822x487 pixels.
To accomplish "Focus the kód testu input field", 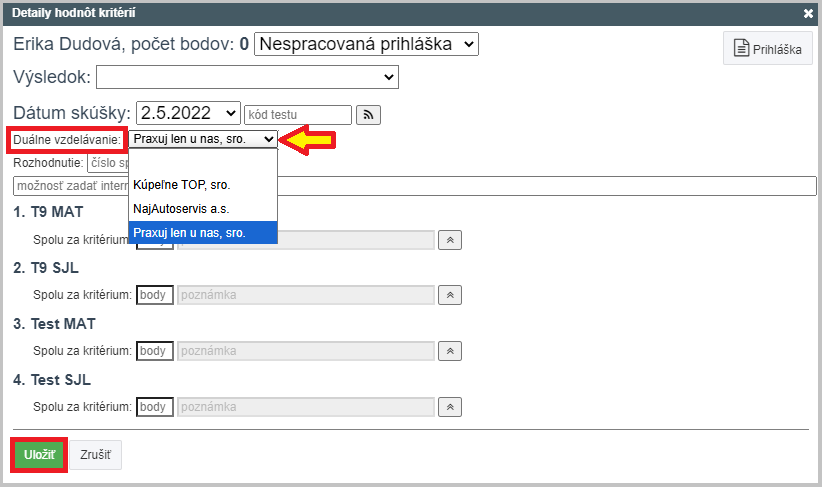I will coord(298,115).
